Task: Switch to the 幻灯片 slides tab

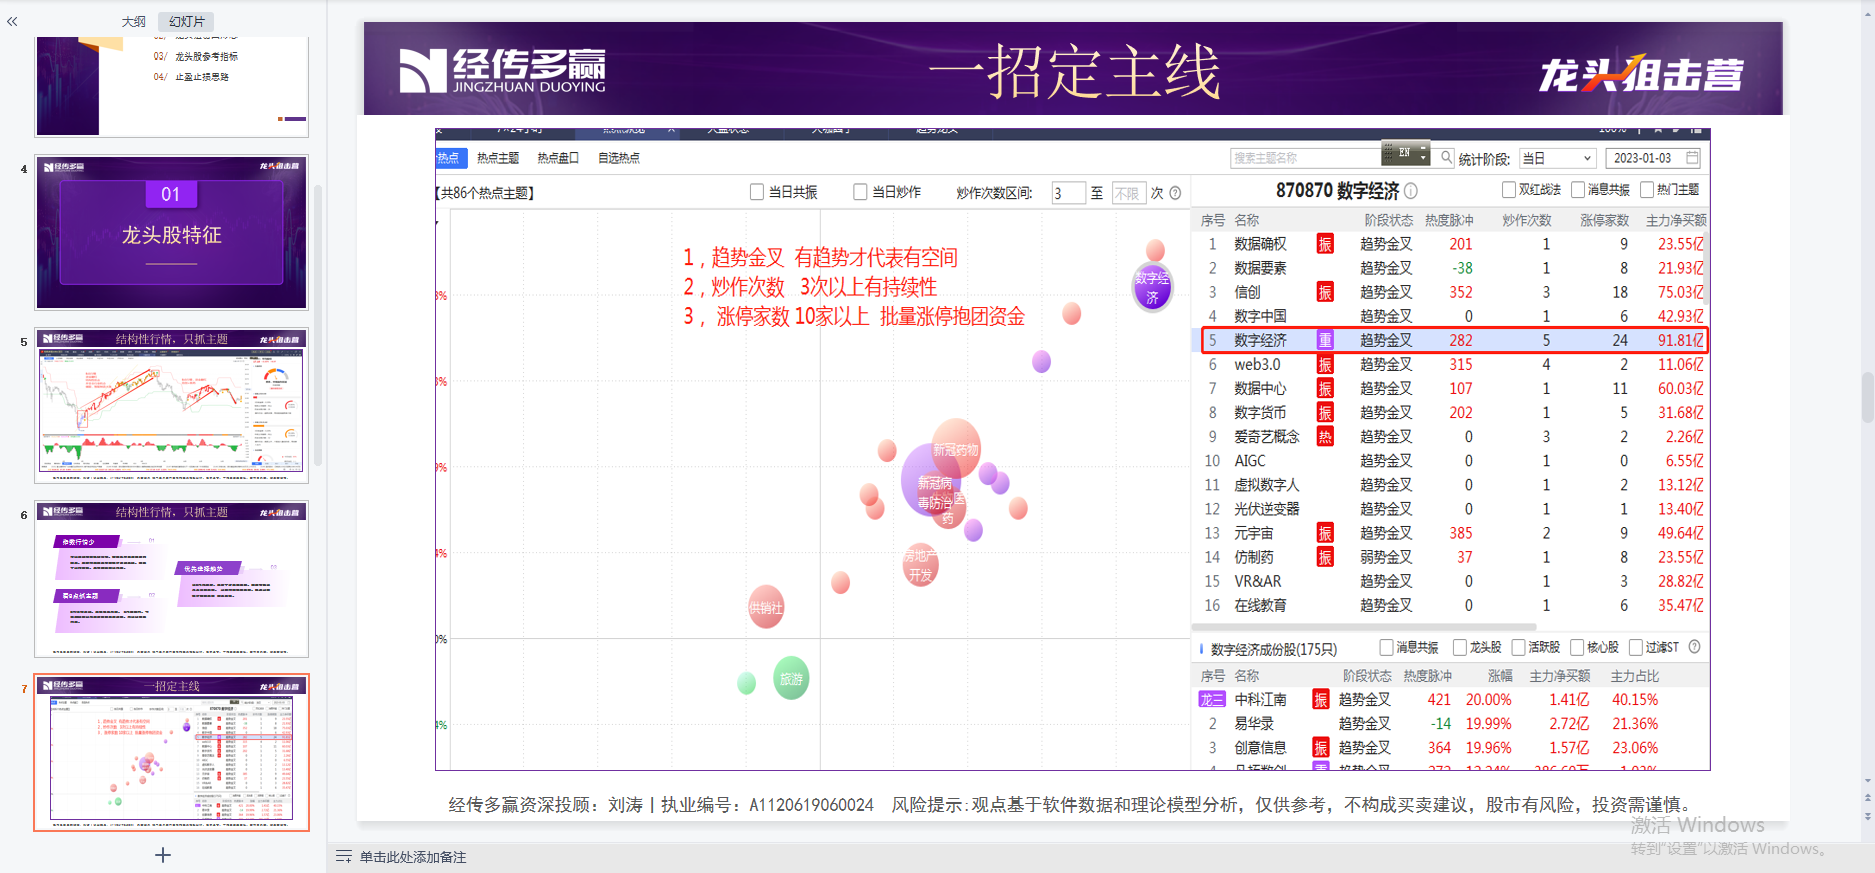Action: 186,21
